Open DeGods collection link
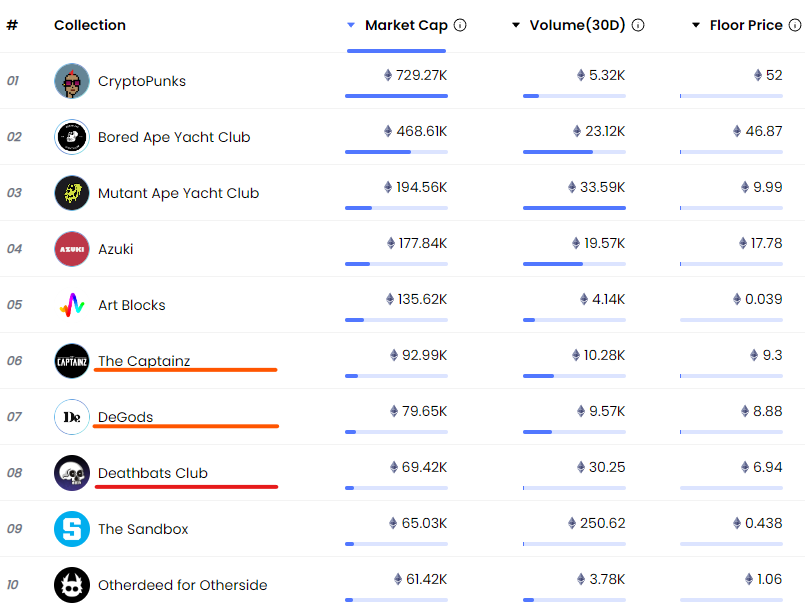This screenshot has width=805, height=609. click(125, 417)
